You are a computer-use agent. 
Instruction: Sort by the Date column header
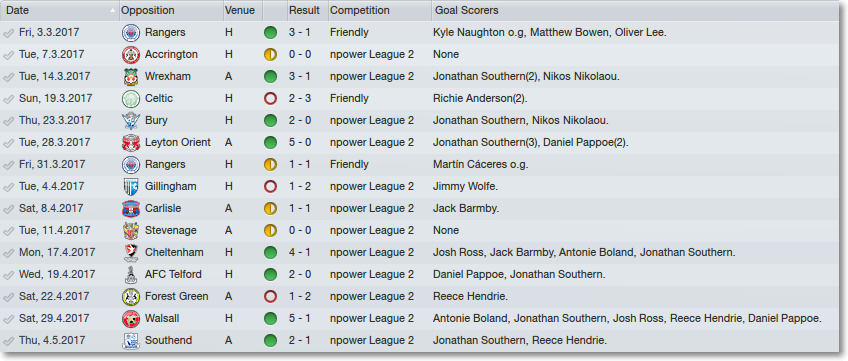60,10
